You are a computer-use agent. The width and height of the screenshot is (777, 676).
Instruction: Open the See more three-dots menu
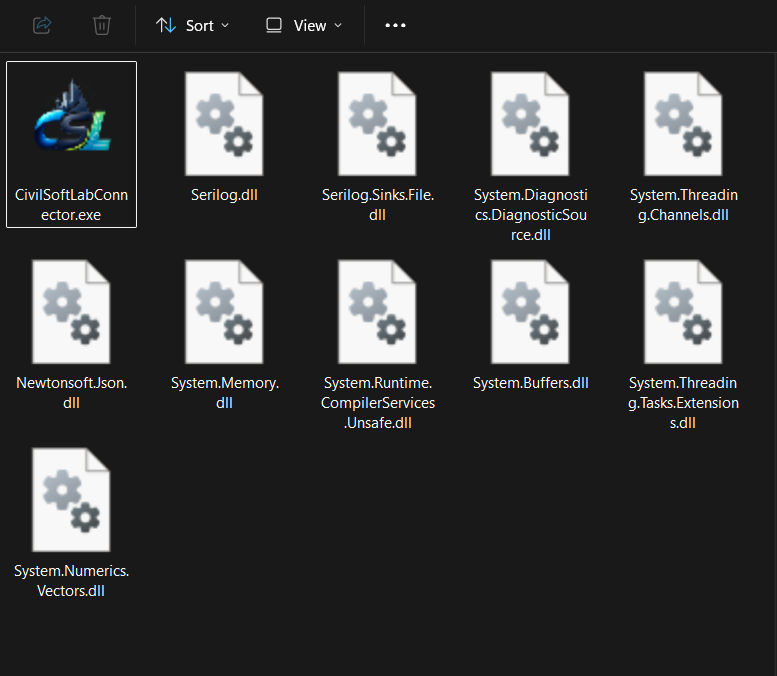pos(395,25)
